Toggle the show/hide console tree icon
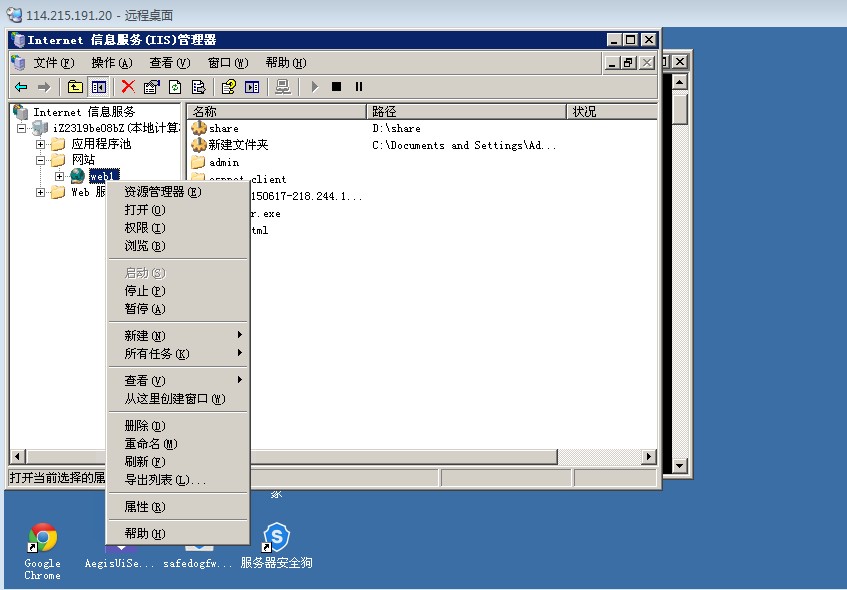Image resolution: width=847 pixels, height=590 pixels. click(x=98, y=87)
